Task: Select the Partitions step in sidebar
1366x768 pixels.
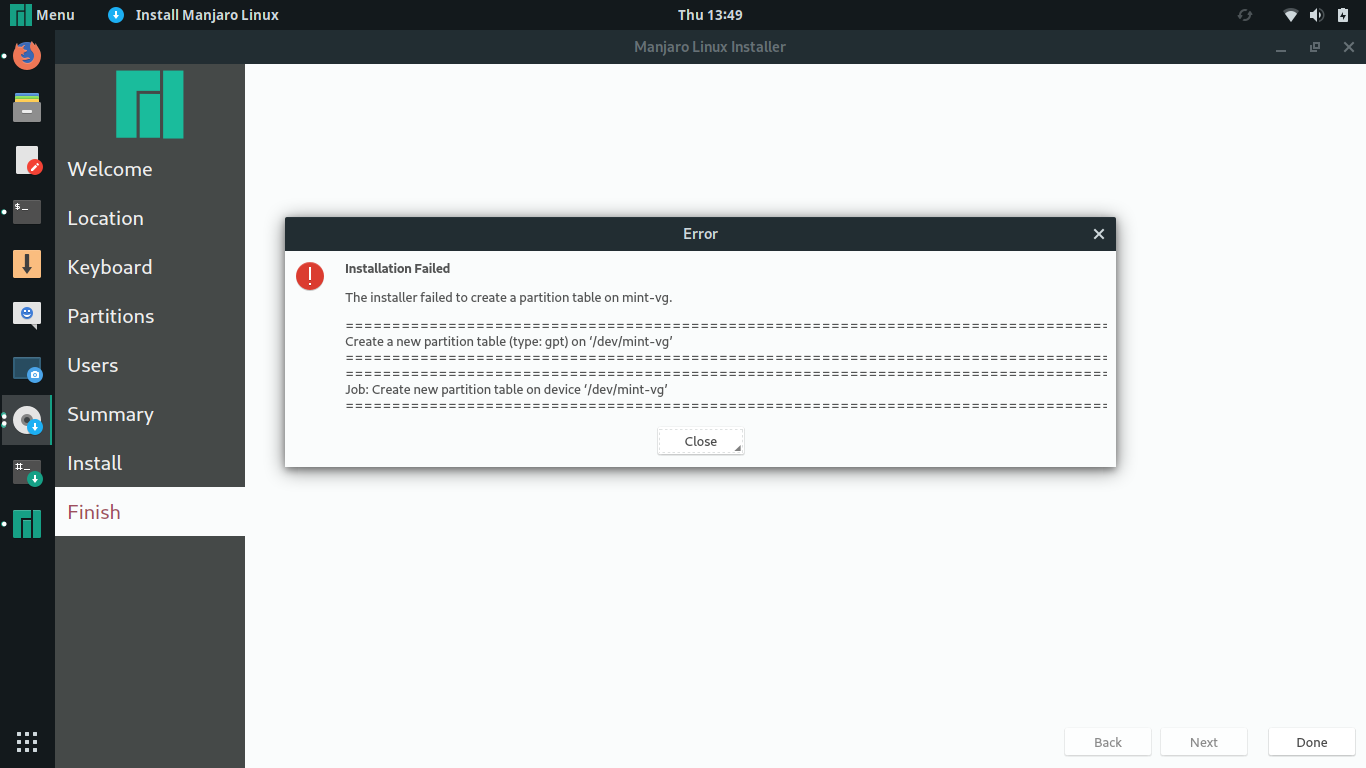Action: 150,316
